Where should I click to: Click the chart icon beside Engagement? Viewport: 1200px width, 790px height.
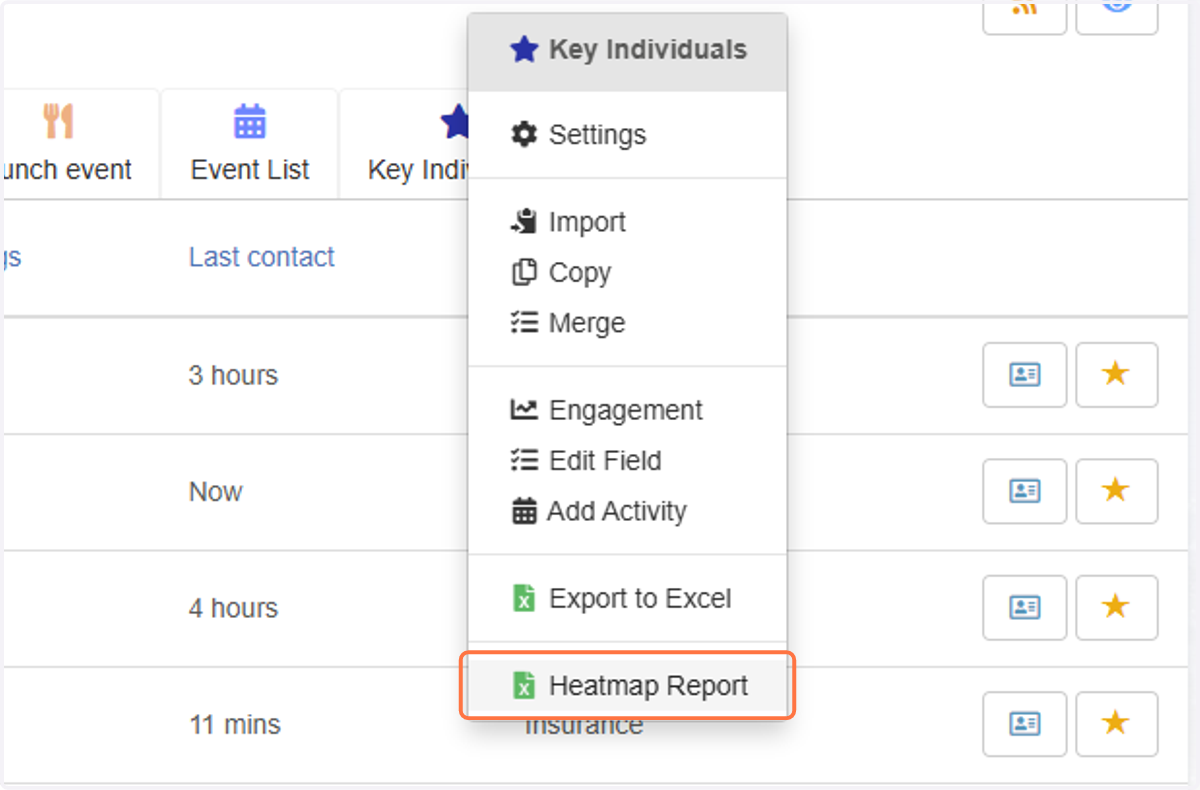[524, 410]
